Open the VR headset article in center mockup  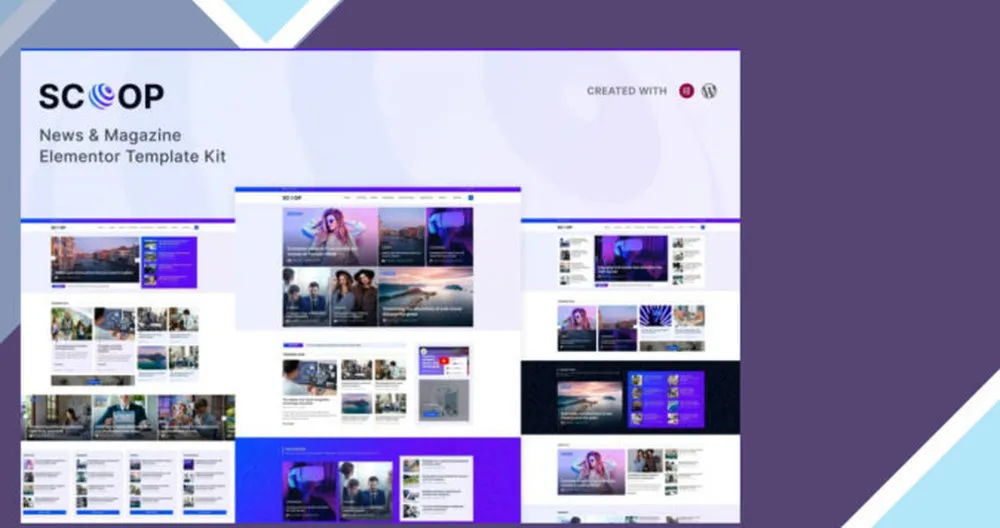tap(450, 237)
